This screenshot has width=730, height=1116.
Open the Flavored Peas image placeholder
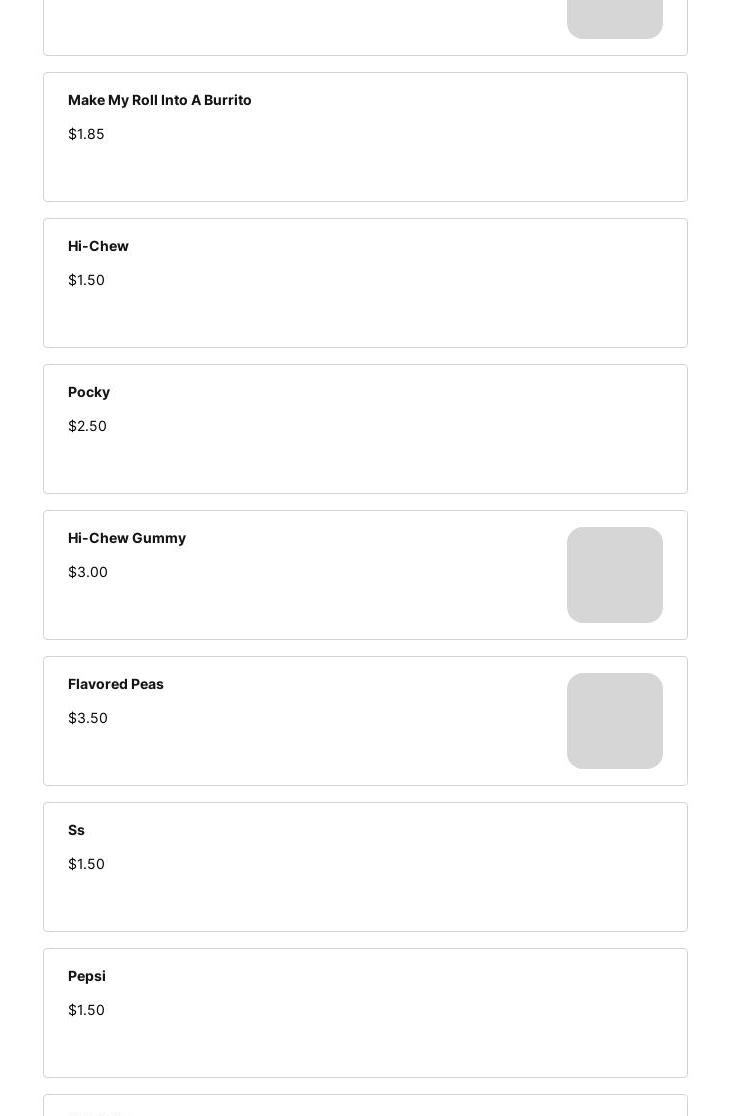coord(614,721)
